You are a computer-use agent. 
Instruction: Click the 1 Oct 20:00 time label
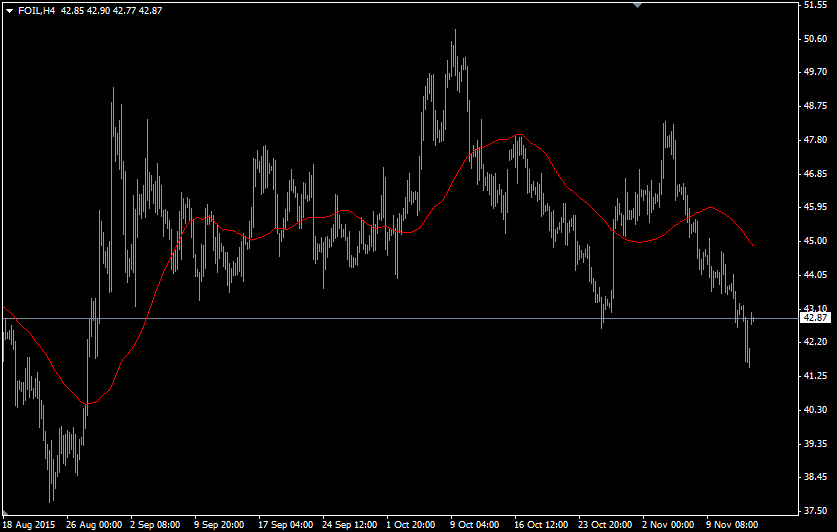(411, 525)
